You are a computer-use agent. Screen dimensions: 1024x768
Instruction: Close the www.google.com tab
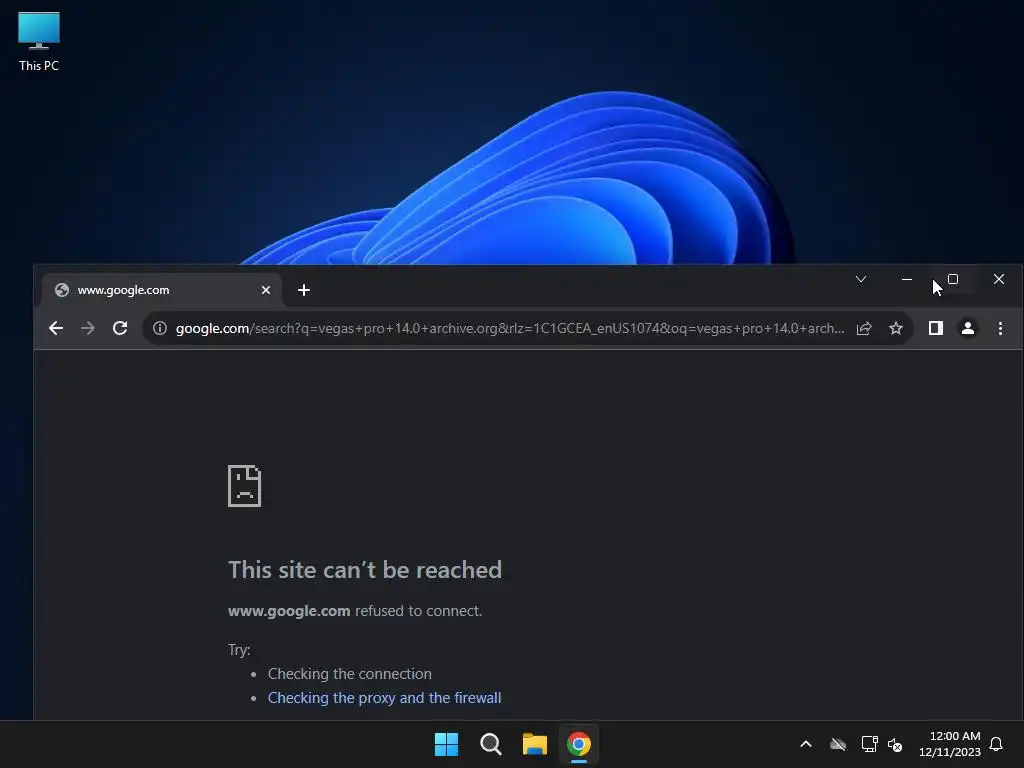[266, 290]
